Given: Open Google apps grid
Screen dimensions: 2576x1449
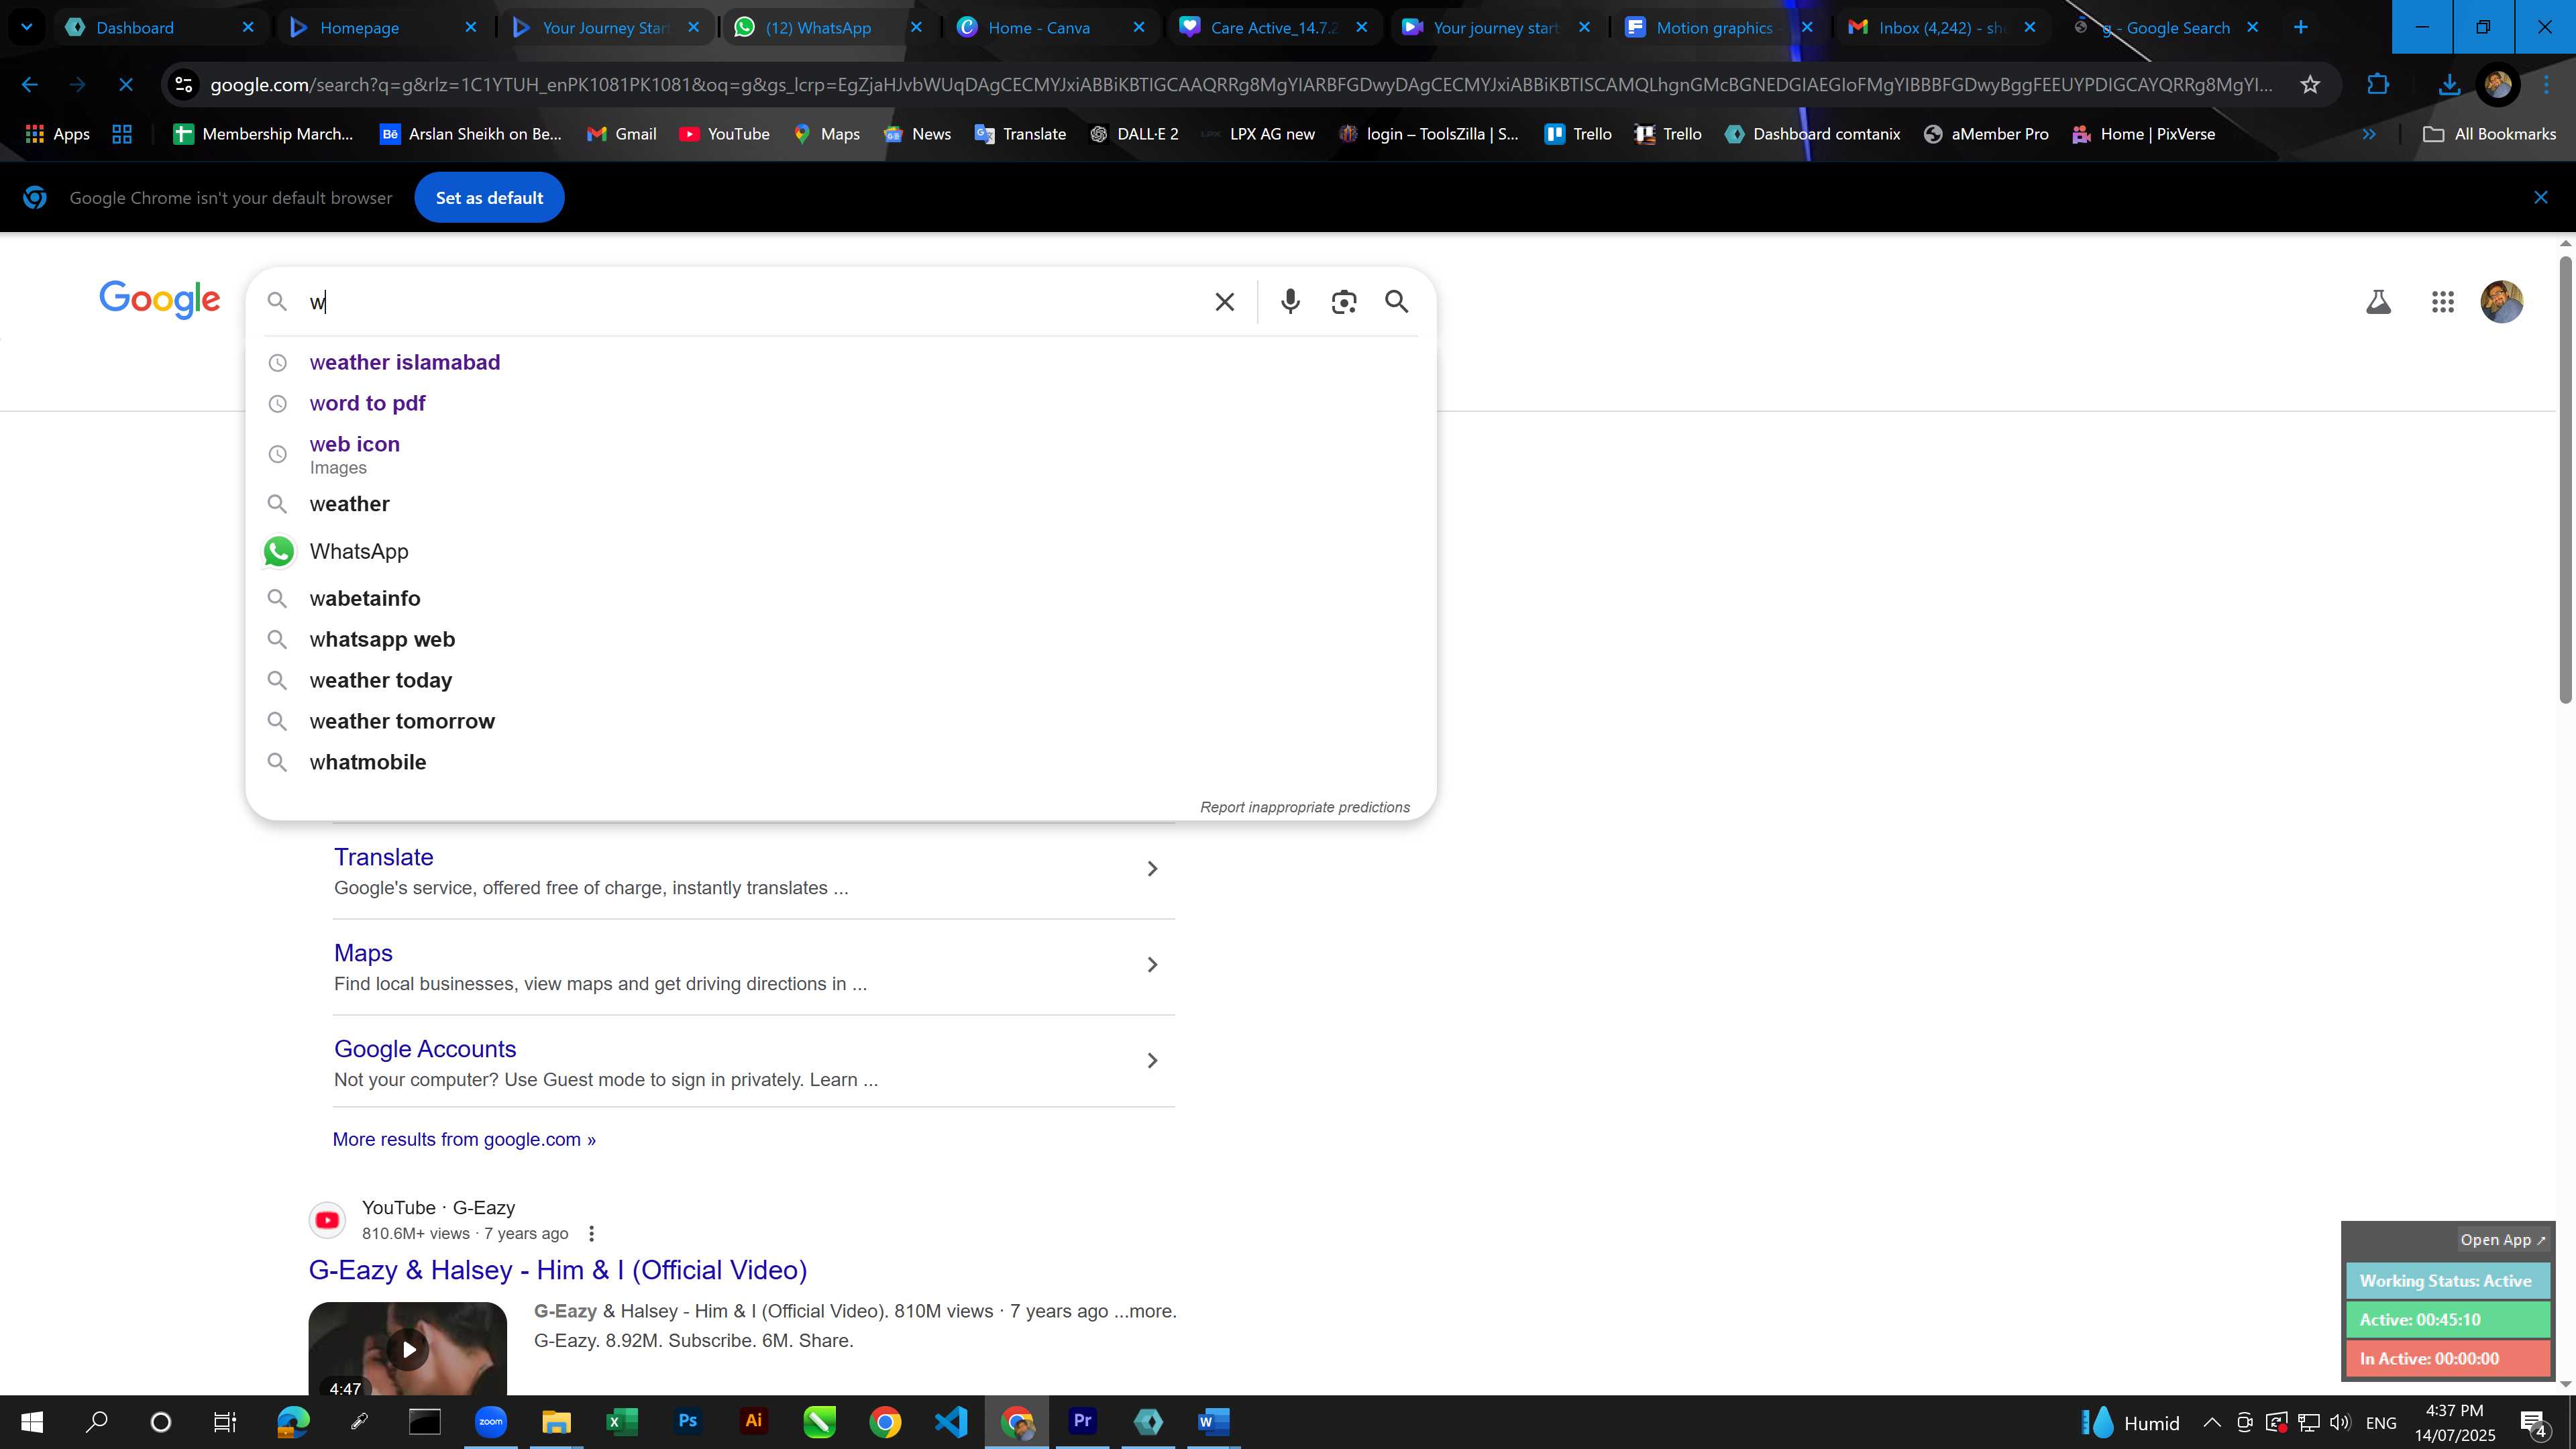Looking at the screenshot, I should 2442,301.
